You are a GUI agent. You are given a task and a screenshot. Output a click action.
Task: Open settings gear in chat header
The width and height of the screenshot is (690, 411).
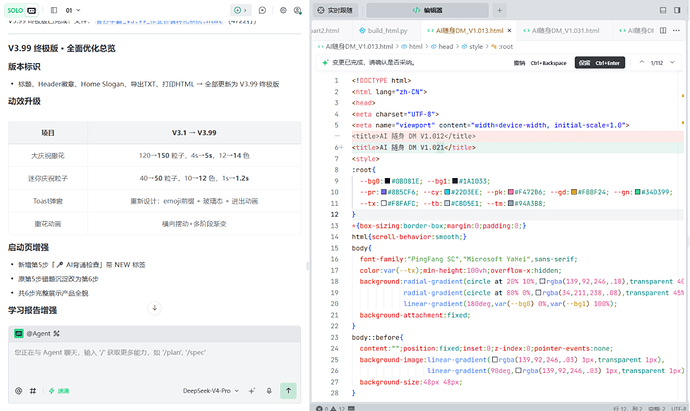click(x=283, y=10)
